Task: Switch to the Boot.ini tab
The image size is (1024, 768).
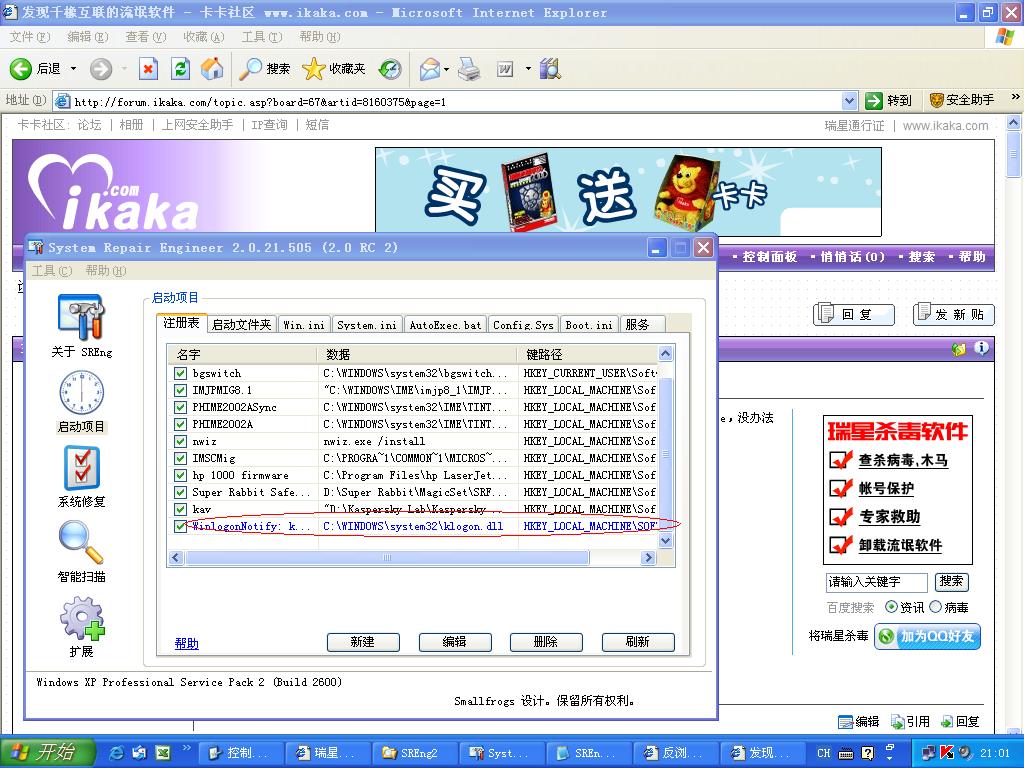Action: [588, 325]
